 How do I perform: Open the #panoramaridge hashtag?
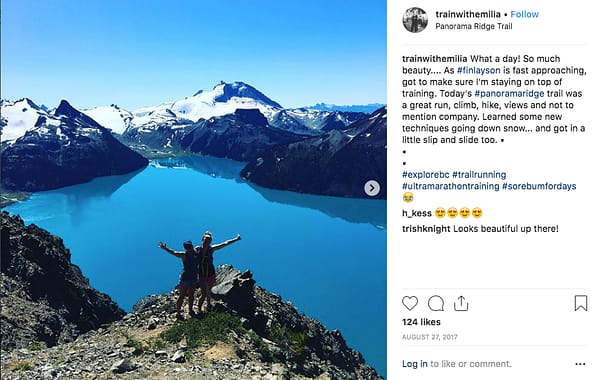pos(509,94)
